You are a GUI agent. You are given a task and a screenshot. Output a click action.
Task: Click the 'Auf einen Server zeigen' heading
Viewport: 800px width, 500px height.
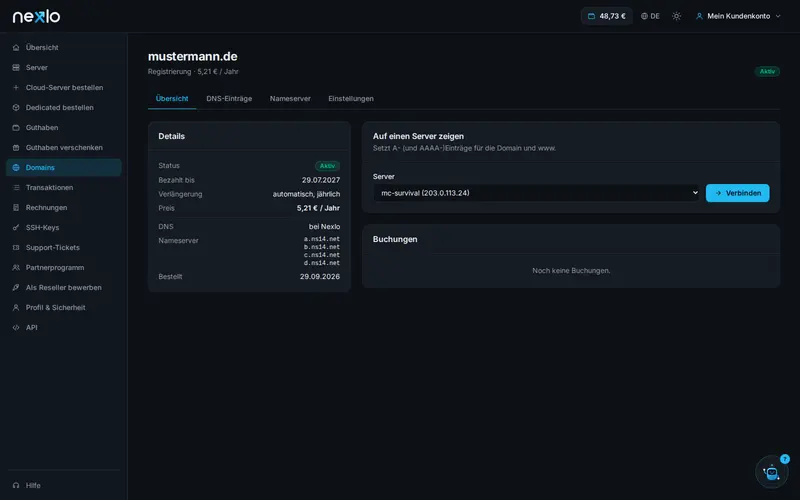pos(418,136)
